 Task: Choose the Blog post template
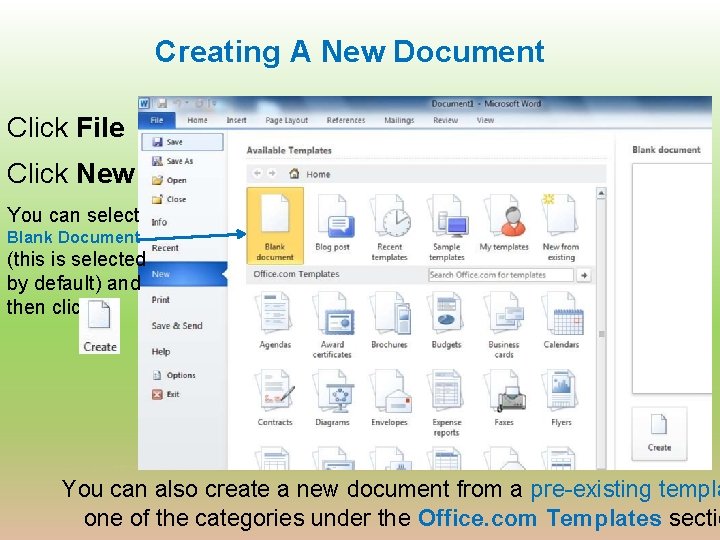[332, 224]
